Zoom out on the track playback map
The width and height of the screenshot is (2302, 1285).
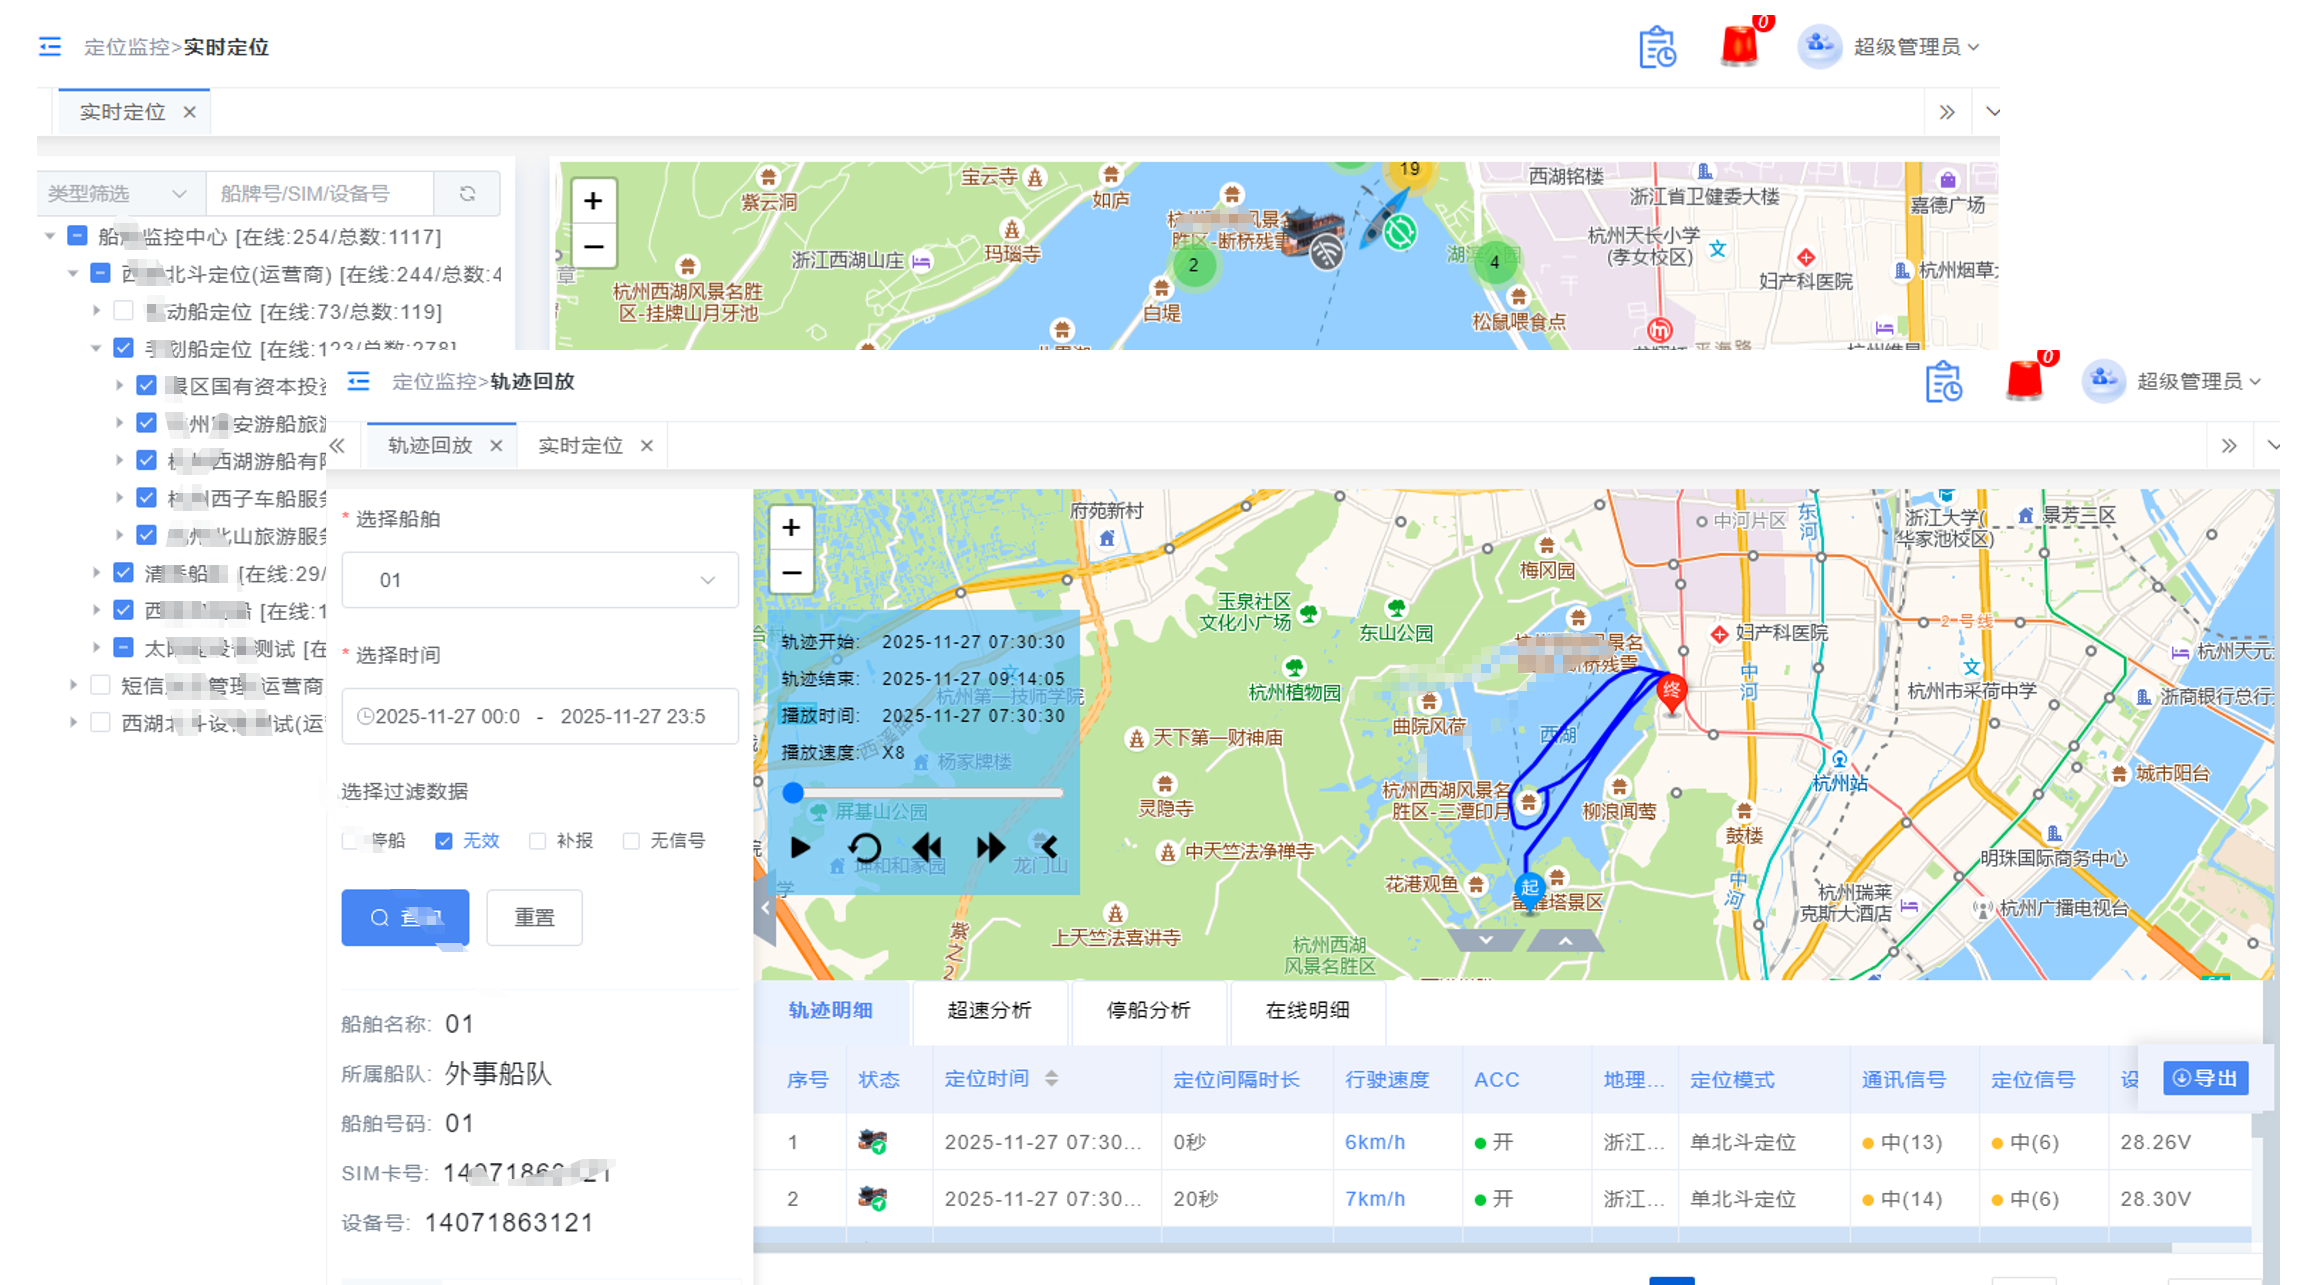click(791, 573)
